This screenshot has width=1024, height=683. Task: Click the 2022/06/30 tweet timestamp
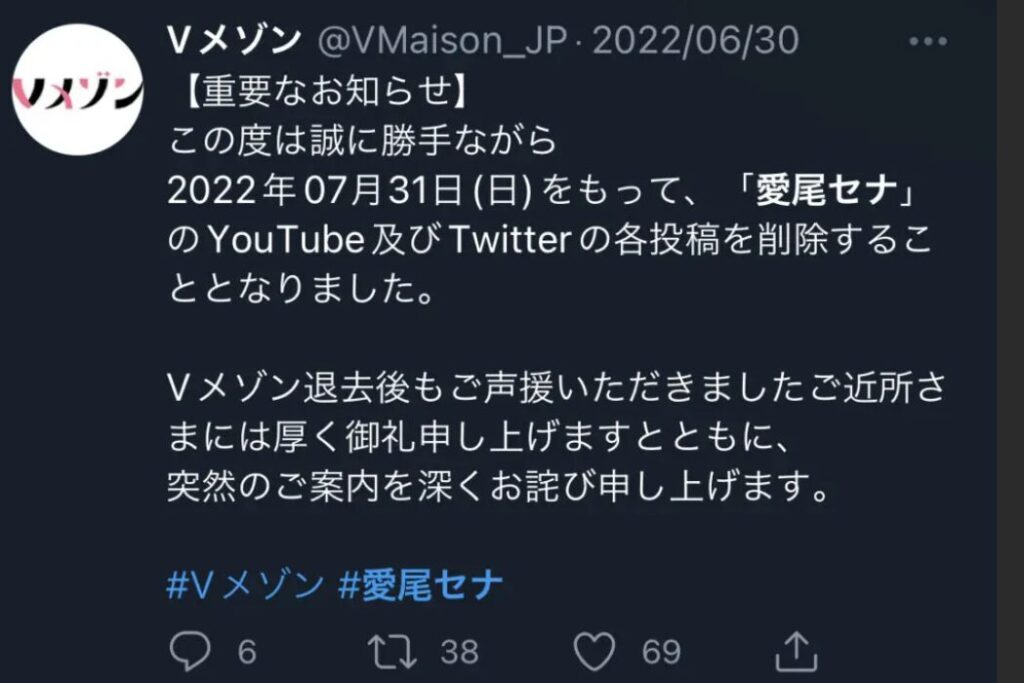click(696, 41)
